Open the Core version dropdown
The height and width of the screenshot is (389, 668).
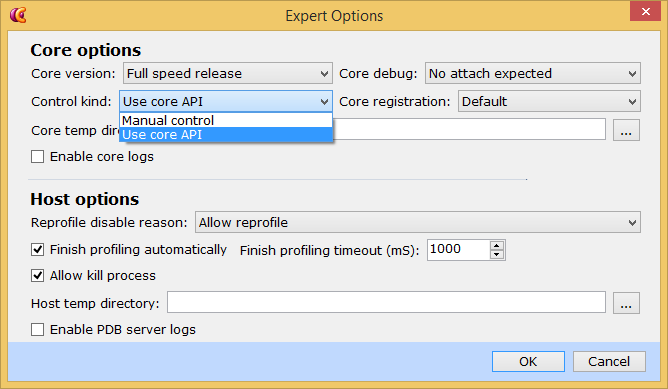pos(227,73)
